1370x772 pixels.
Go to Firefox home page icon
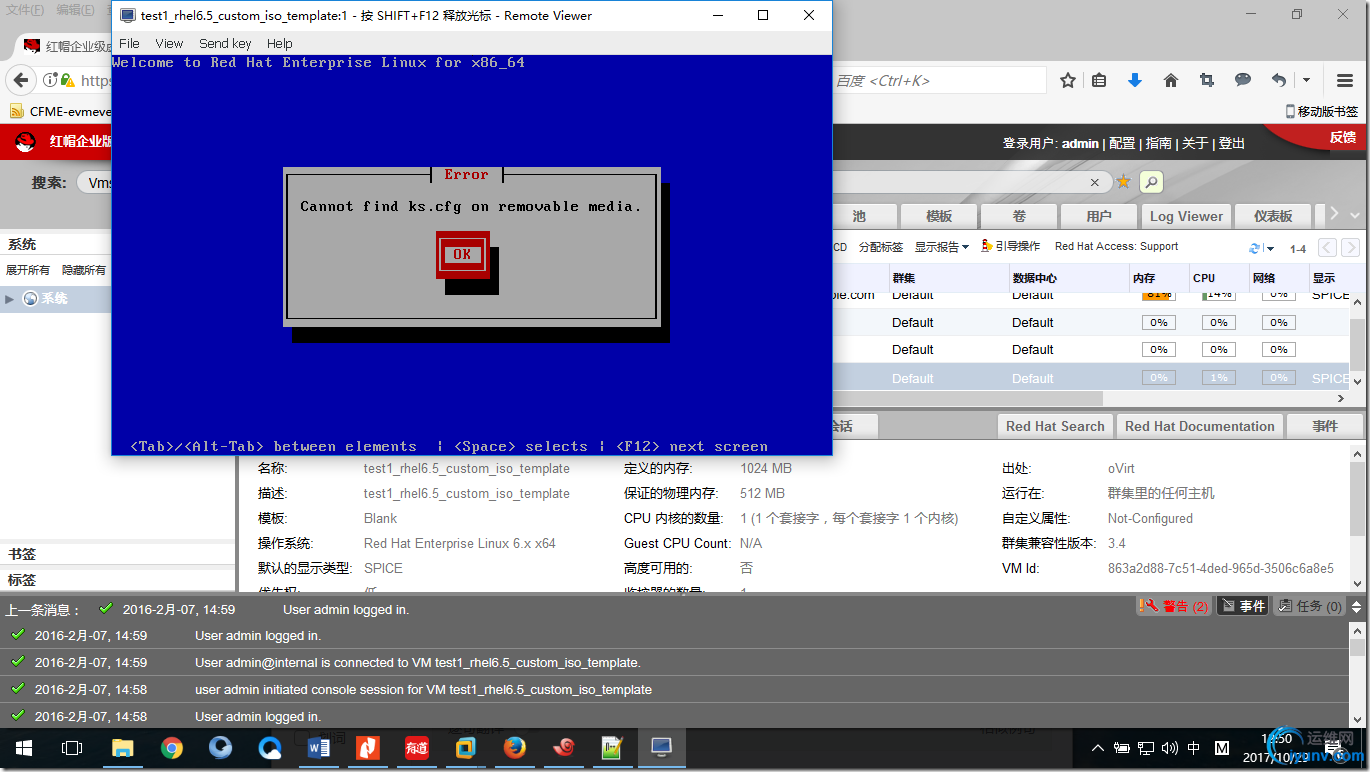[1171, 81]
